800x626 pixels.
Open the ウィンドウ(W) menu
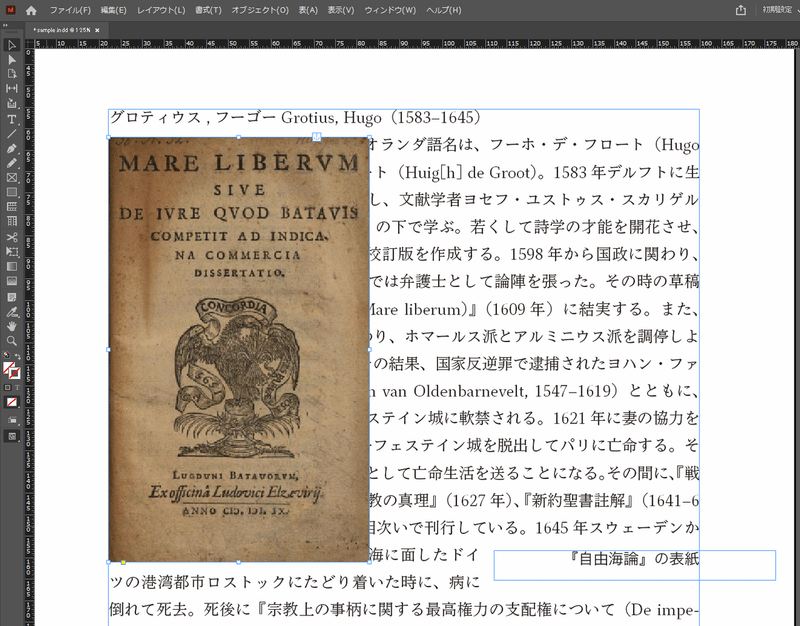(390, 10)
